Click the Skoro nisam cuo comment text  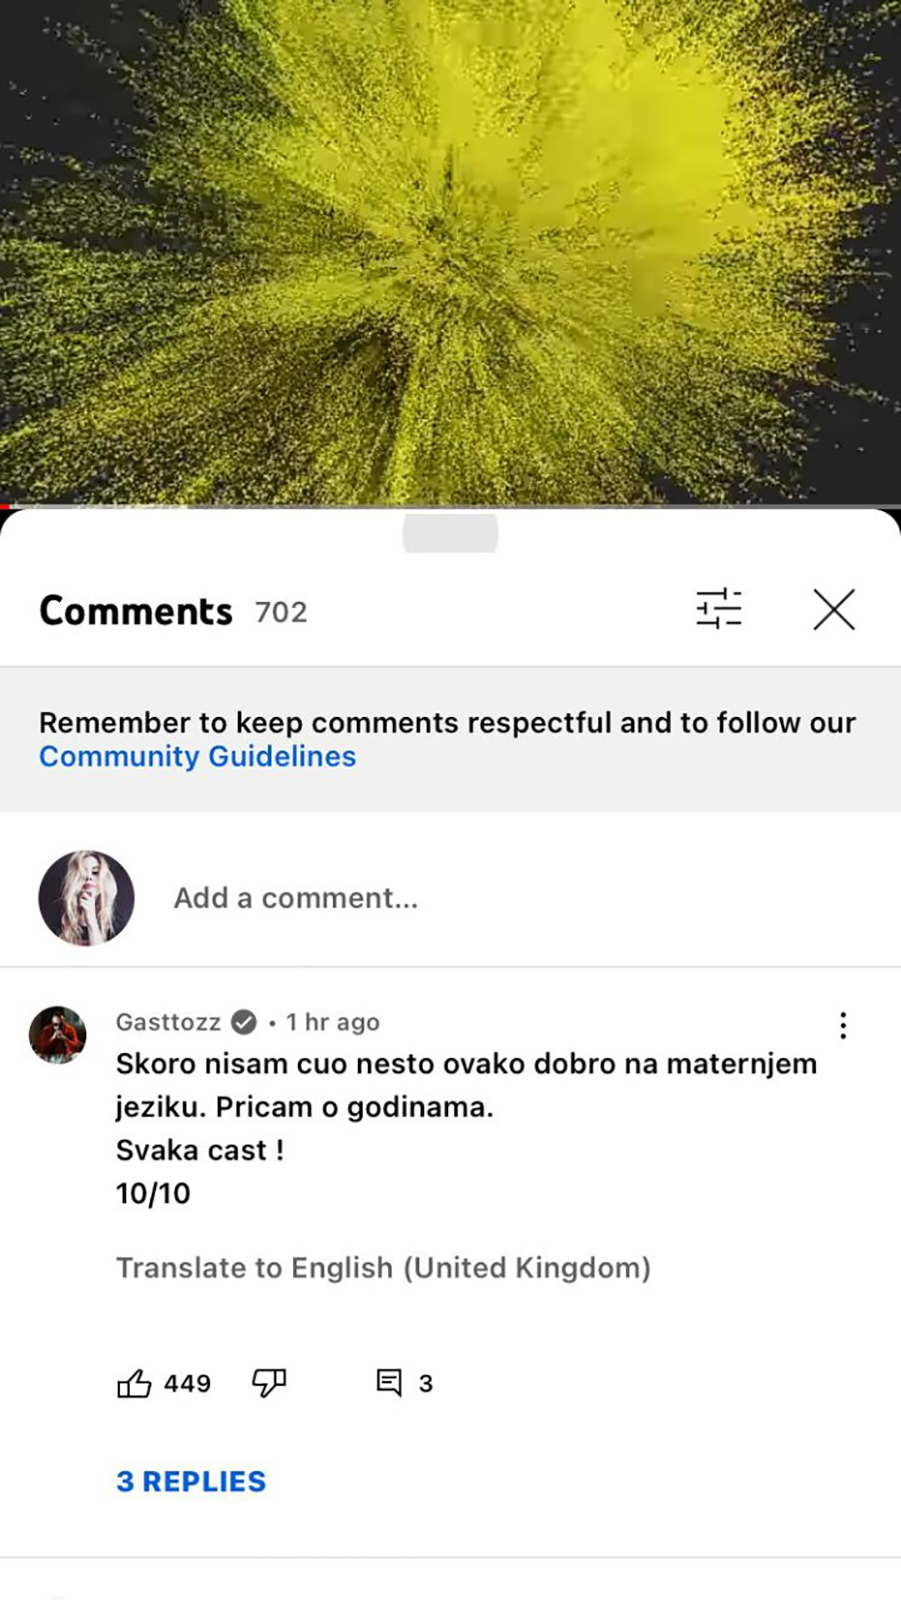pyautogui.click(x=466, y=1128)
